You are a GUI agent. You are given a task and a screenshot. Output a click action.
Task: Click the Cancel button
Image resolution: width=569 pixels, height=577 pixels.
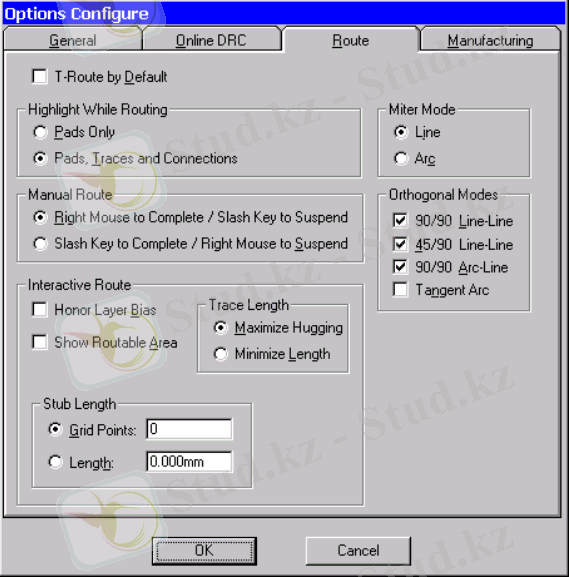[x=358, y=551]
